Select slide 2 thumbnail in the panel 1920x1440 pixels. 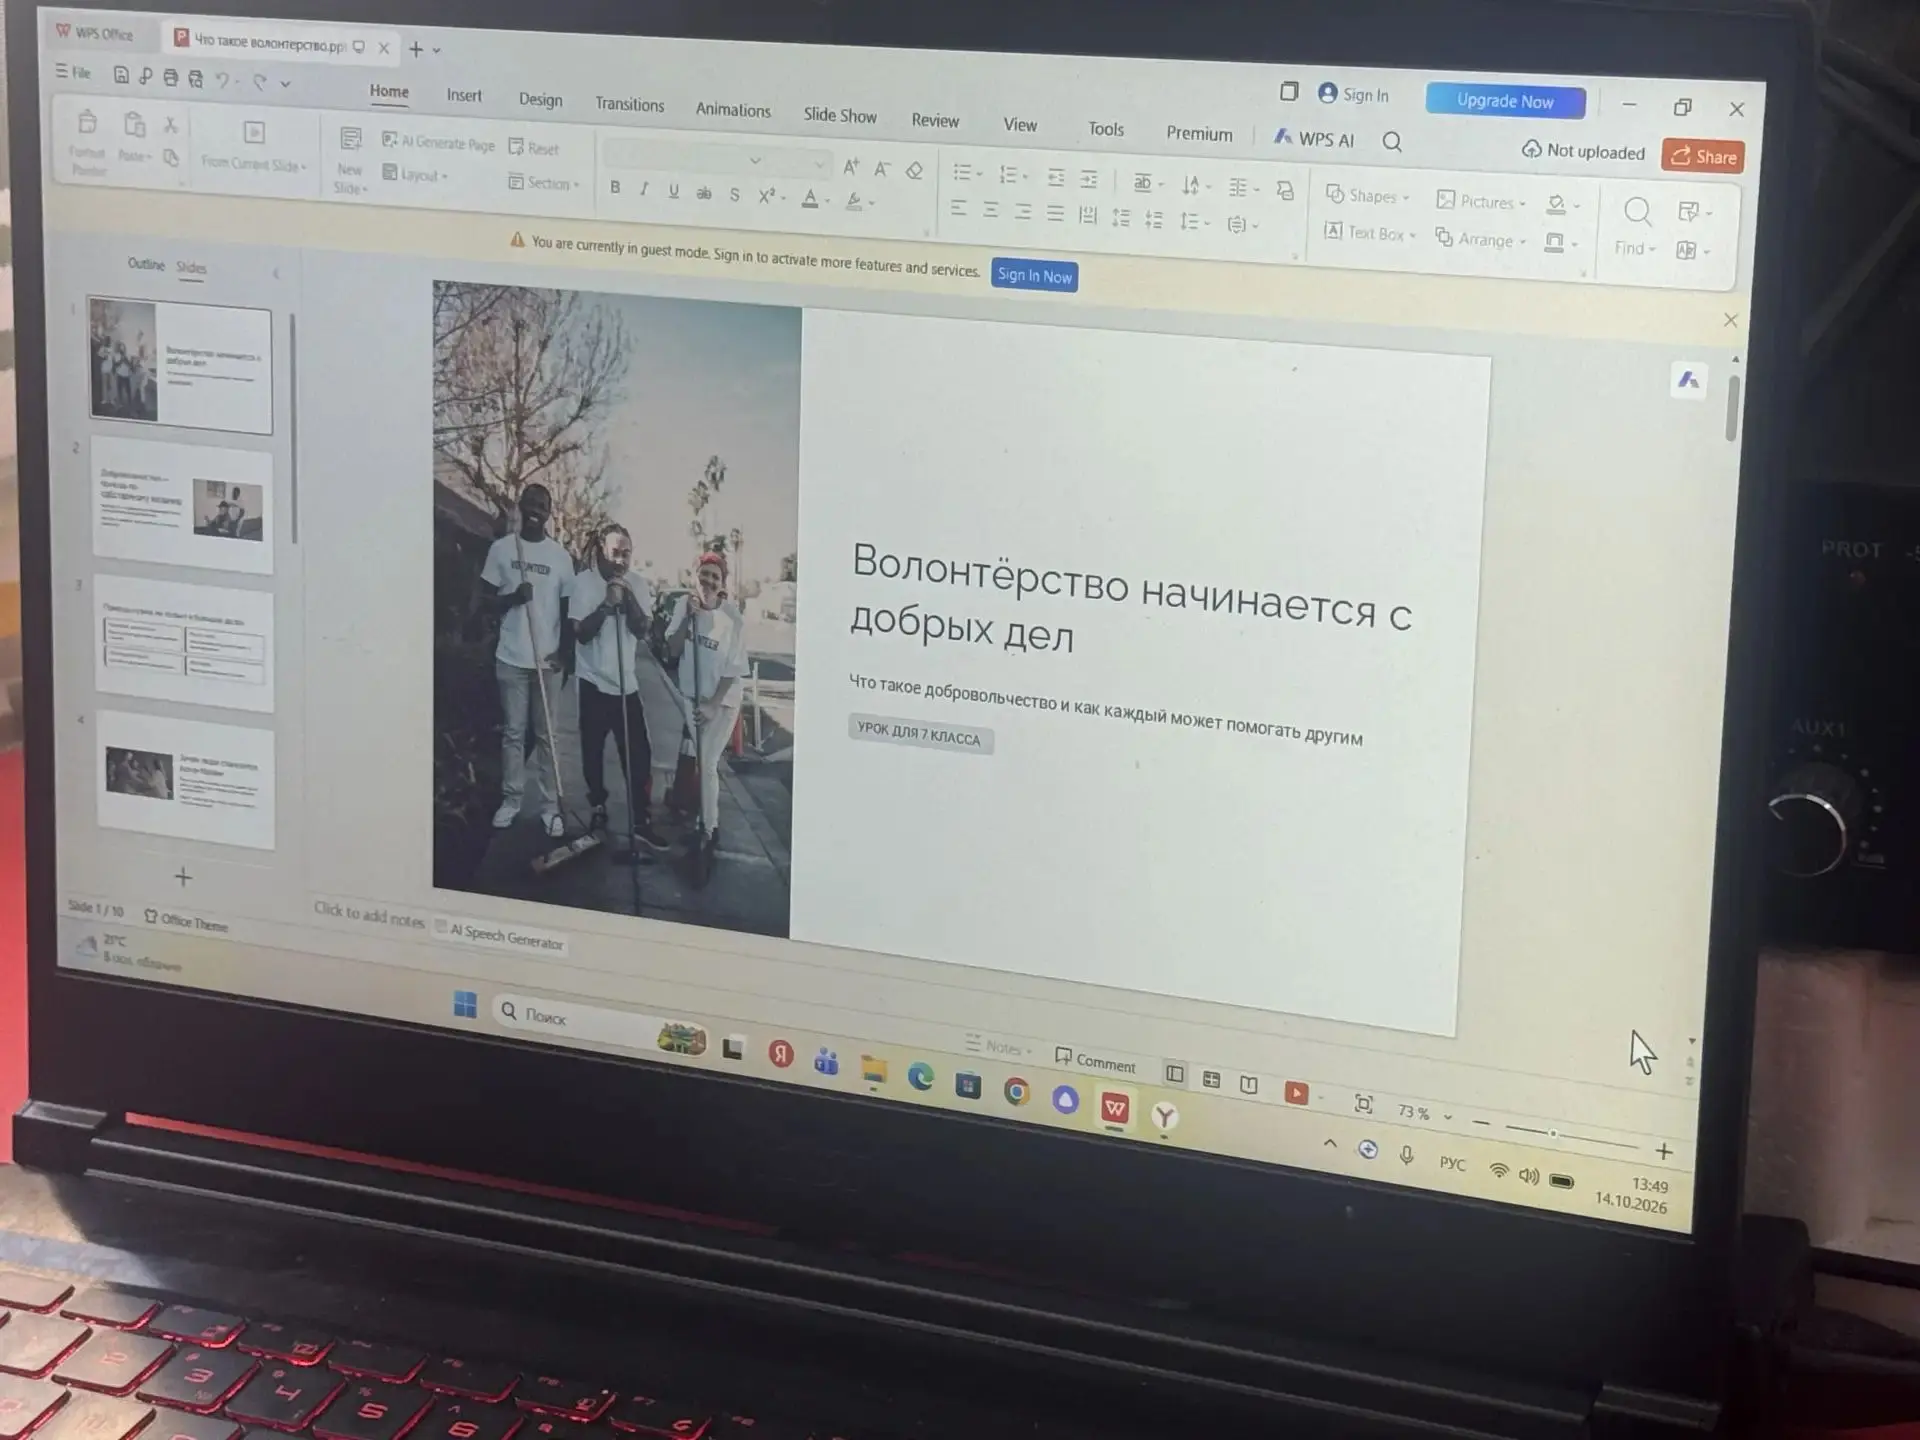pos(182,504)
